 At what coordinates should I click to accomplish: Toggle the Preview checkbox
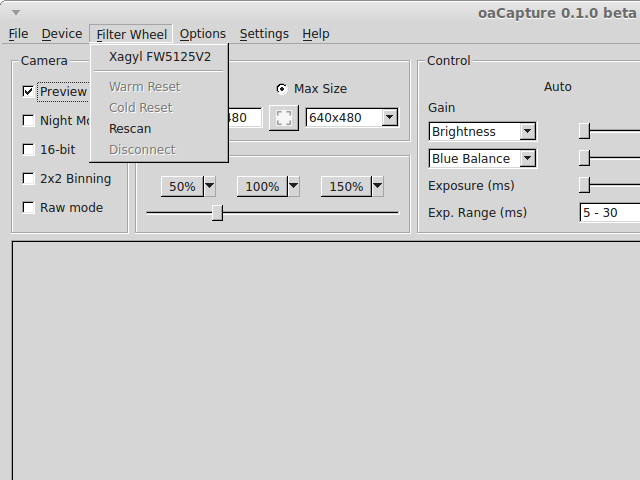[28, 91]
